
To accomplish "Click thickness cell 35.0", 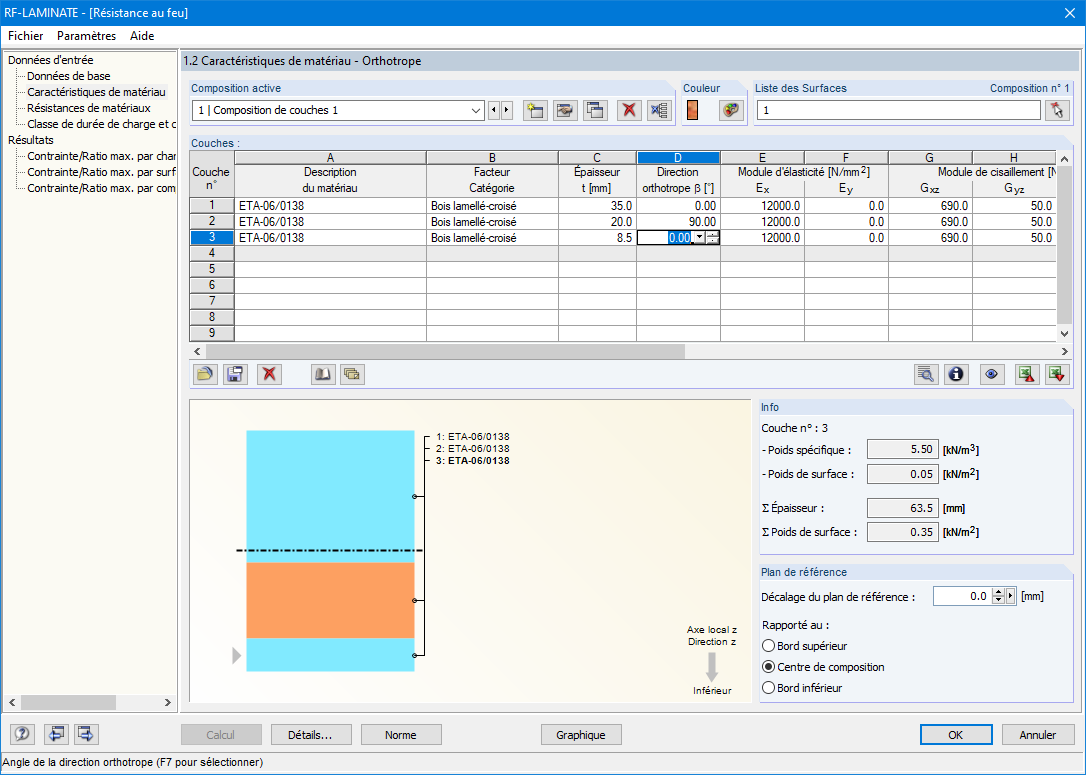I will tap(597, 206).
